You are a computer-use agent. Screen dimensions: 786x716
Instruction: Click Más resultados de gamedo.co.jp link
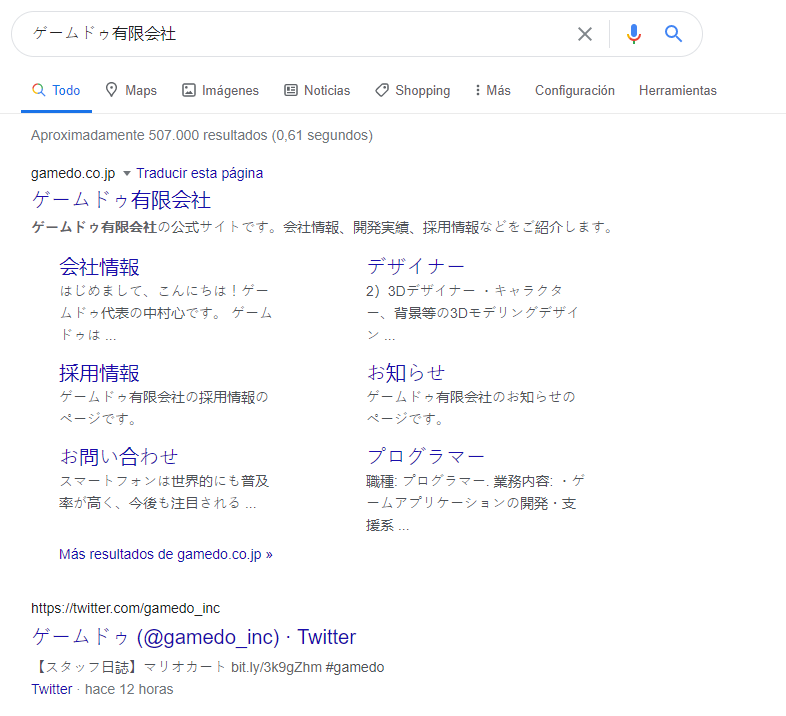166,554
